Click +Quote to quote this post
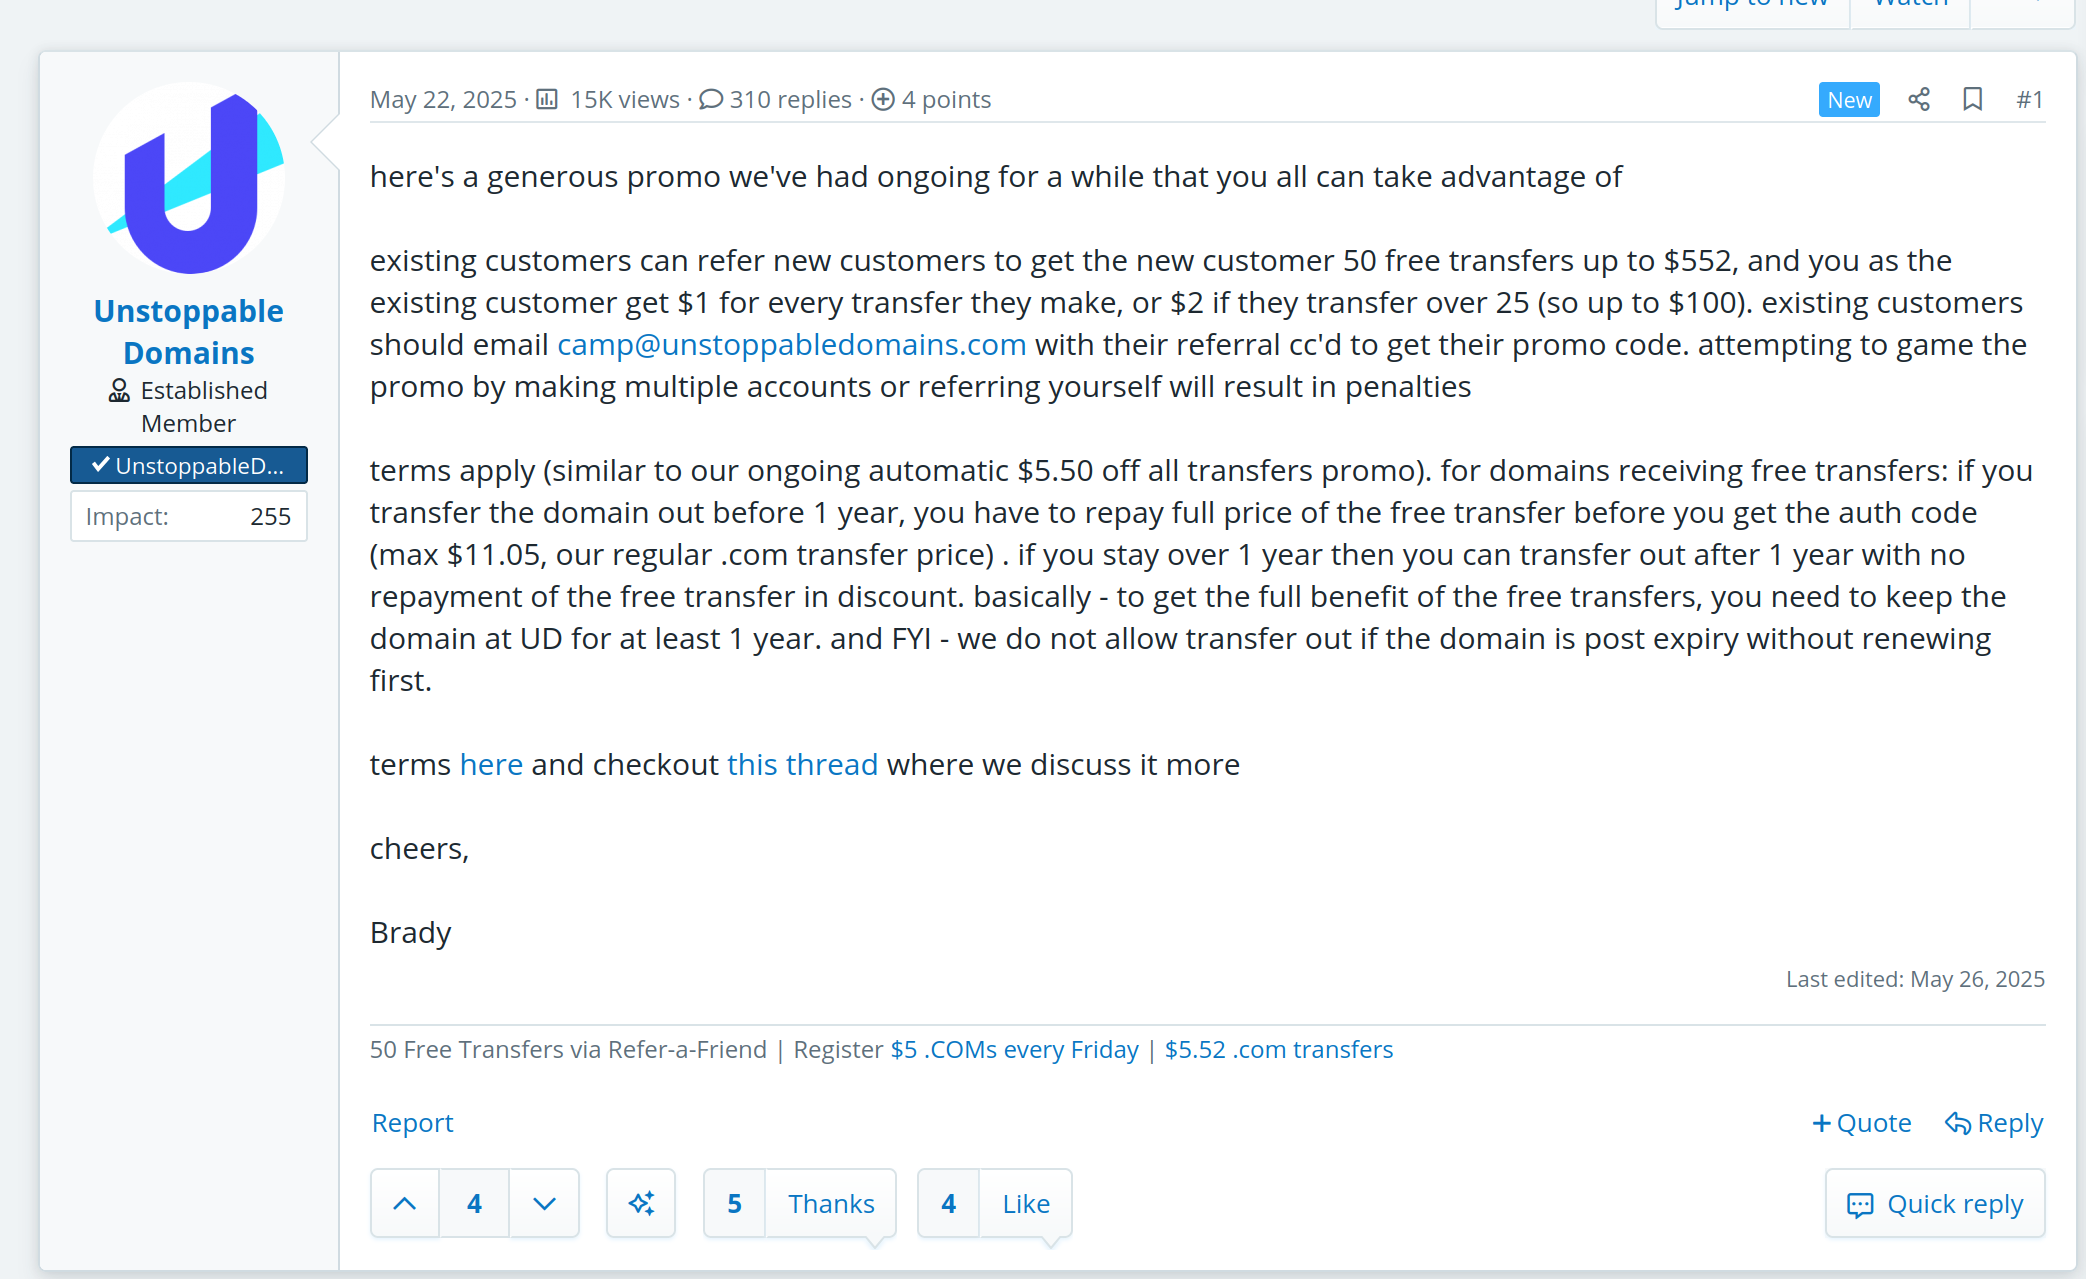 pos(1861,1123)
